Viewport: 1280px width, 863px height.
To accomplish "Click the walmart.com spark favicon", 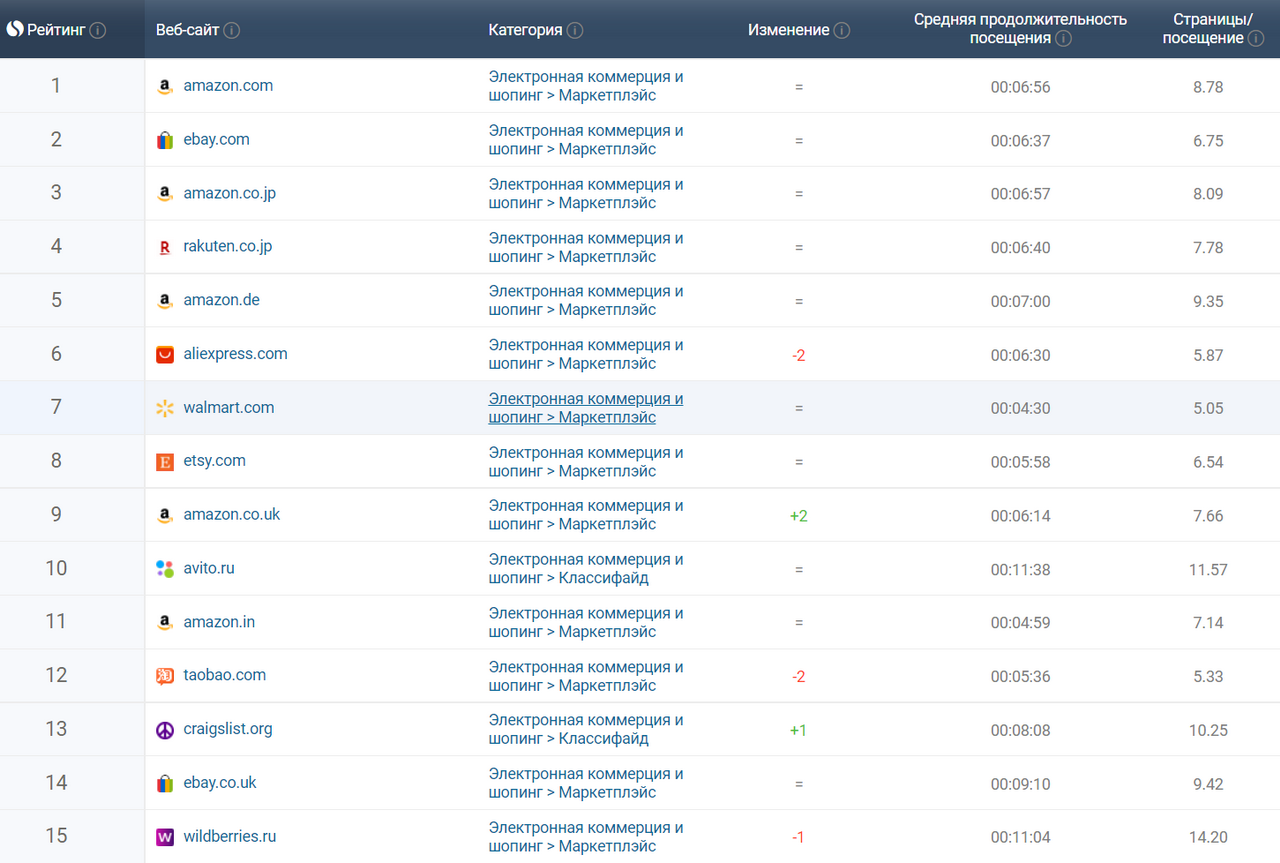I will coord(165,408).
